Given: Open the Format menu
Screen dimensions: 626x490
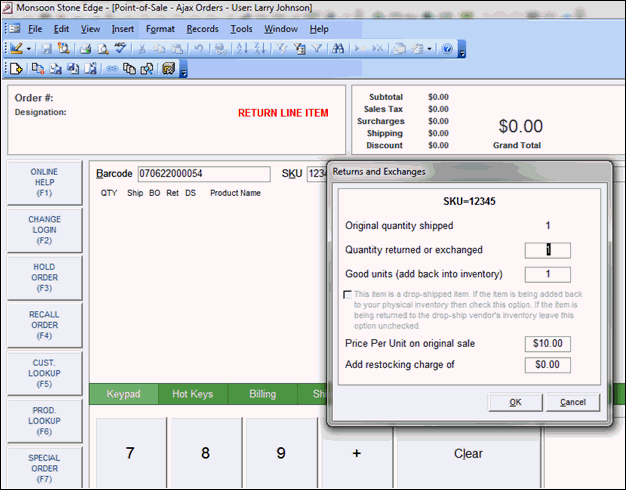Looking at the screenshot, I should click(160, 29).
